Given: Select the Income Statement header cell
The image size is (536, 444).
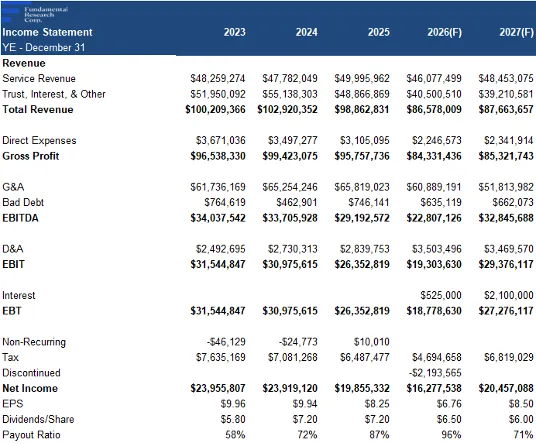Looking at the screenshot, I should pos(47,32).
